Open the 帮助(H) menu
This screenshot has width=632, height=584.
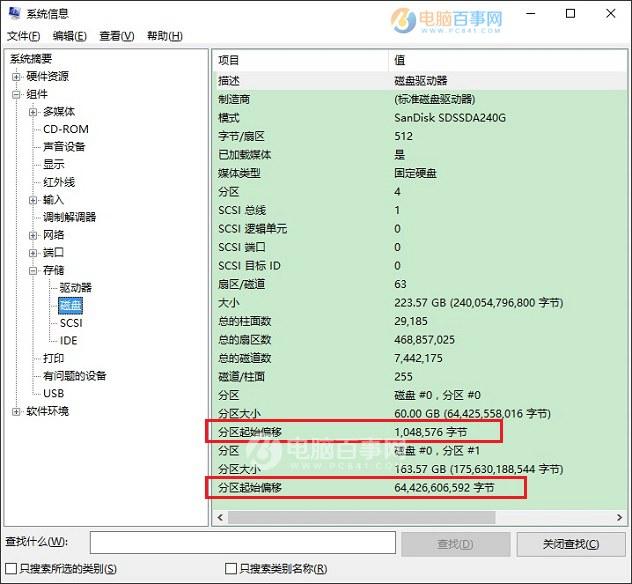pos(164,36)
